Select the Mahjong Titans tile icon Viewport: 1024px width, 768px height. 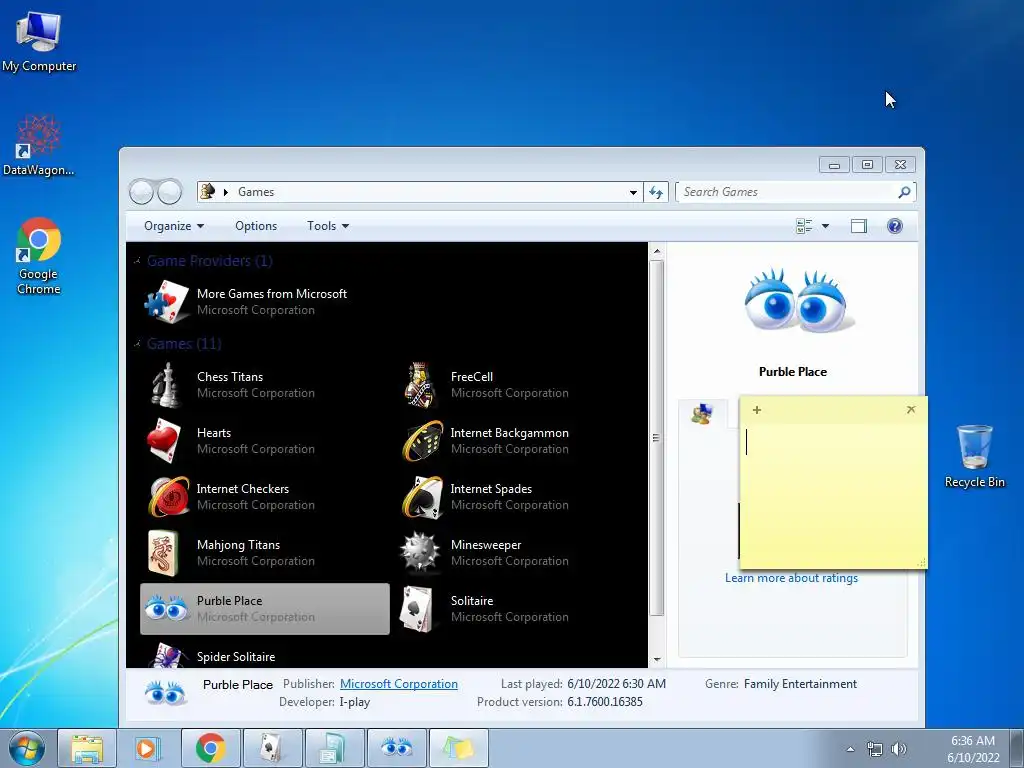(x=163, y=553)
